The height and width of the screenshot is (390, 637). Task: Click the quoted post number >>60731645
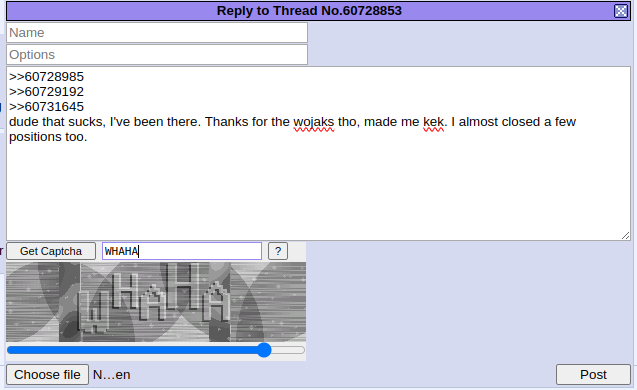point(46,107)
